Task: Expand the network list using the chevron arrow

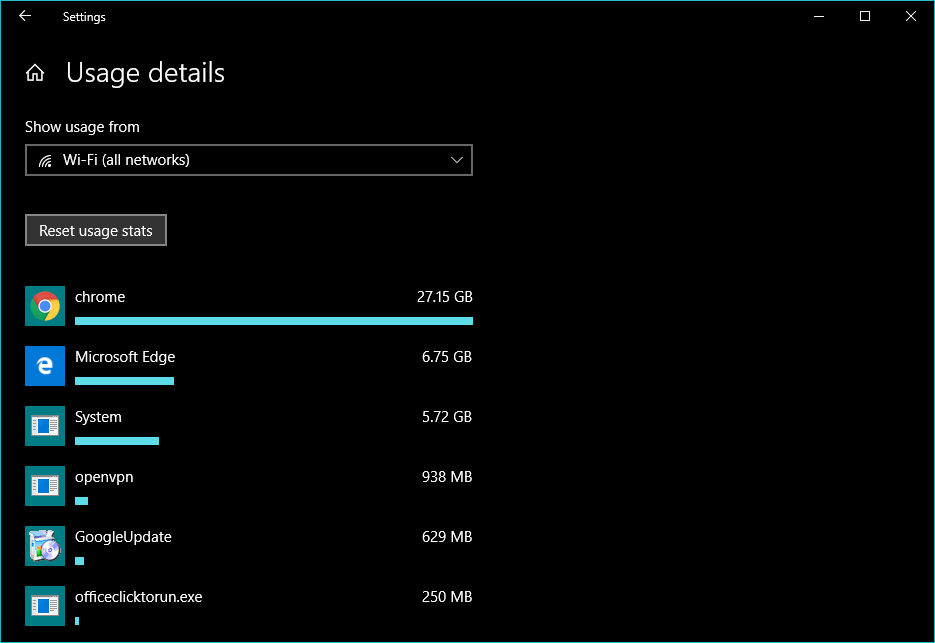Action: click(457, 160)
